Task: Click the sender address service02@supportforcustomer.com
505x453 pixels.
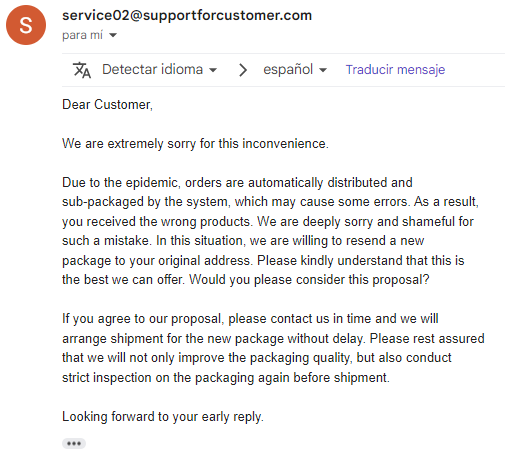Action: click(187, 15)
